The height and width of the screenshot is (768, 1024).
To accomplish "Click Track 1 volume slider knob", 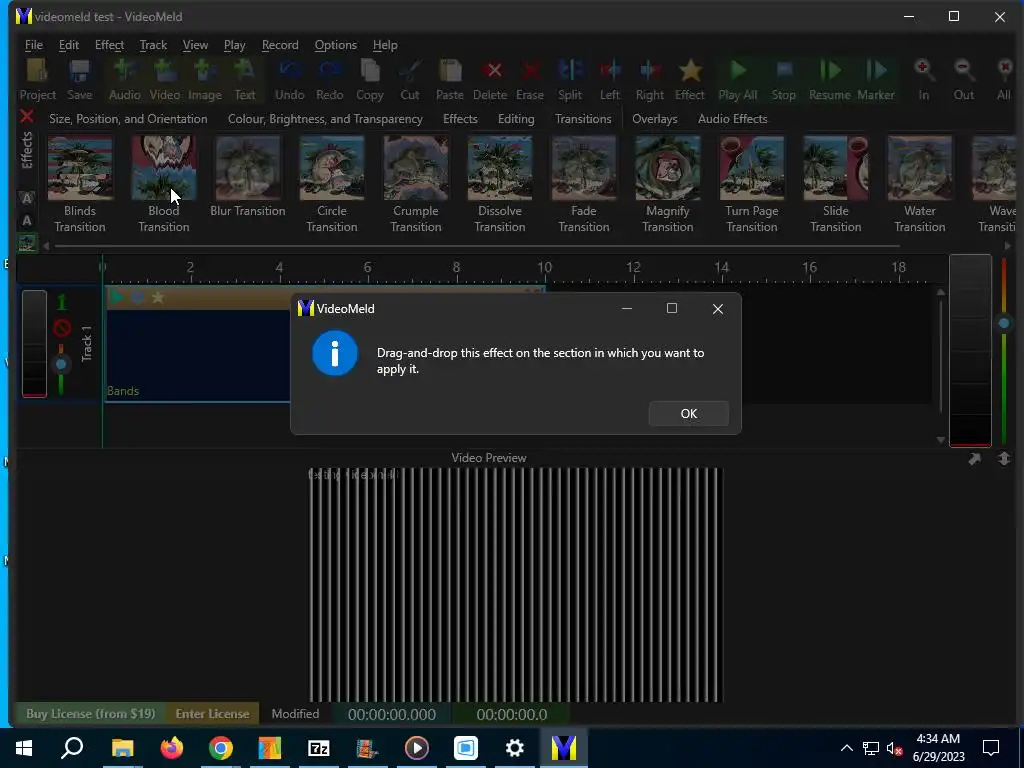I will point(61,364).
